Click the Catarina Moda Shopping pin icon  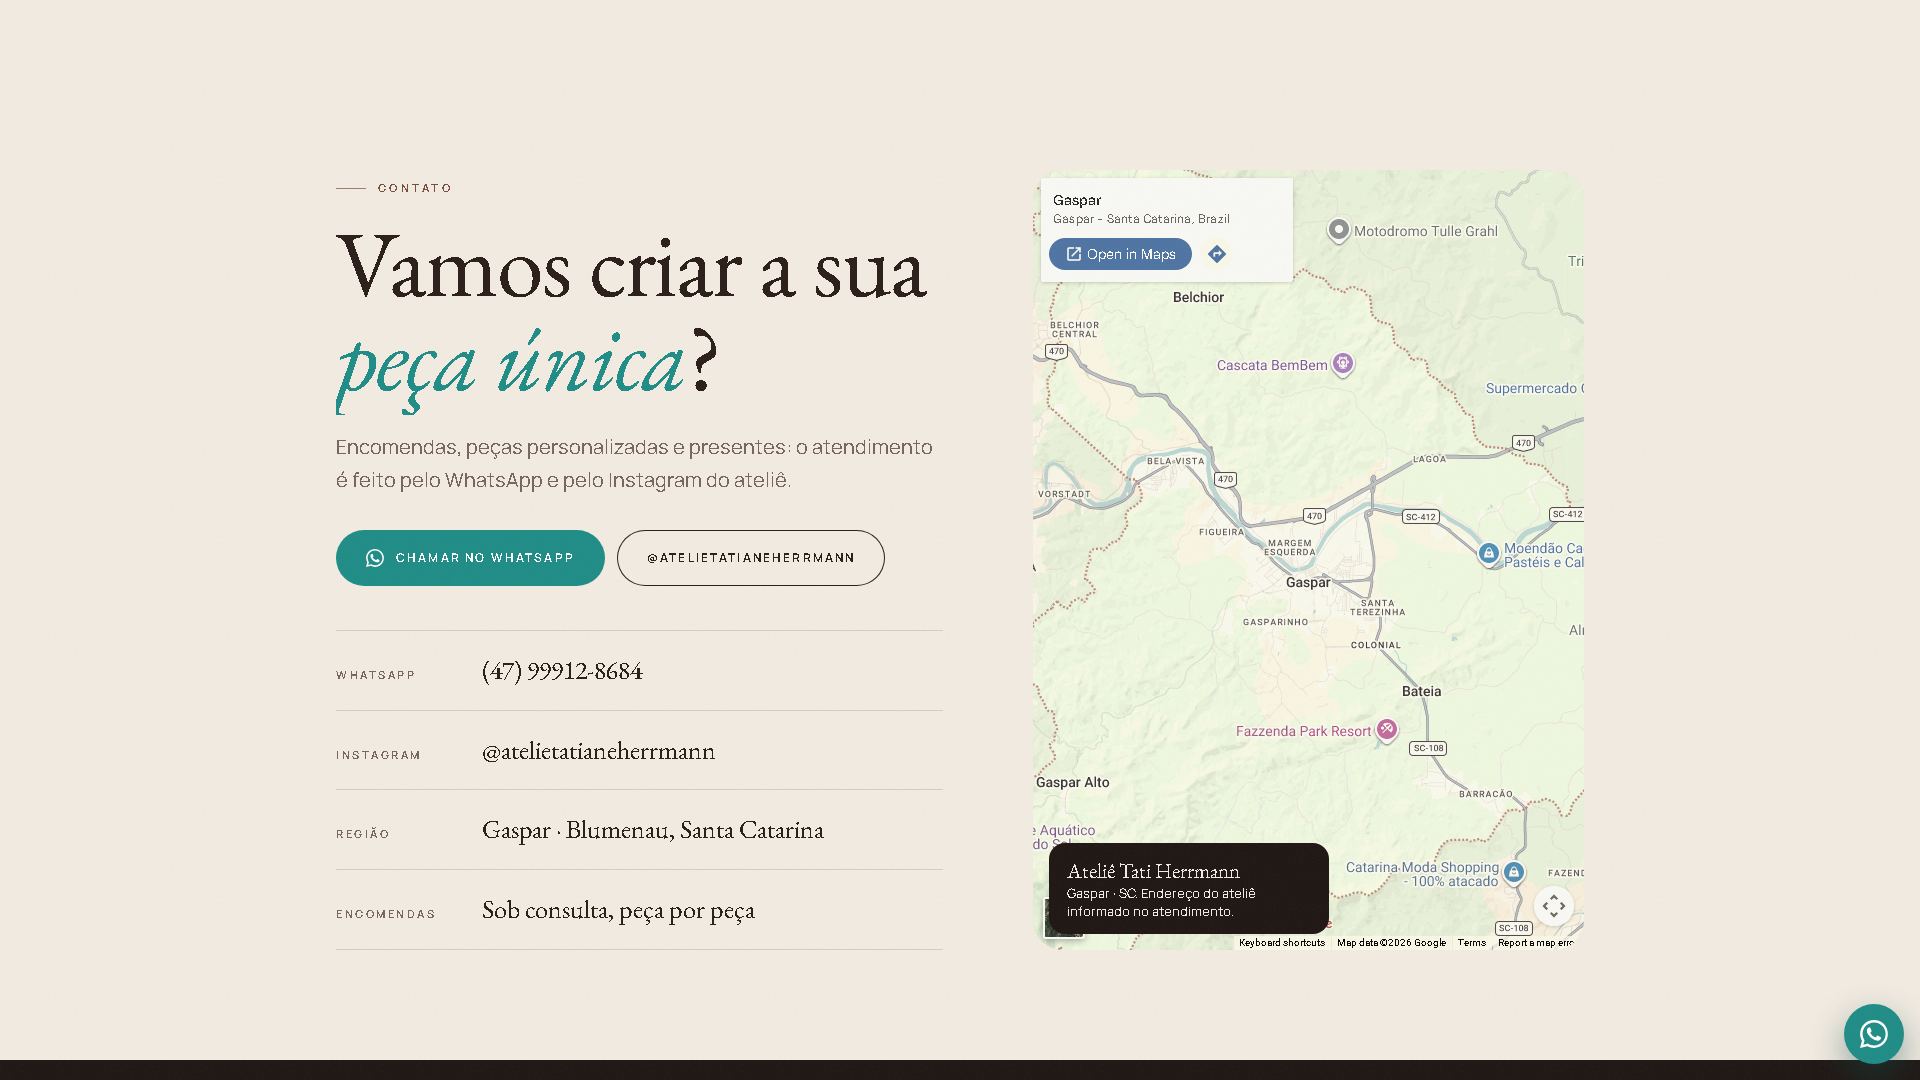pos(1514,873)
